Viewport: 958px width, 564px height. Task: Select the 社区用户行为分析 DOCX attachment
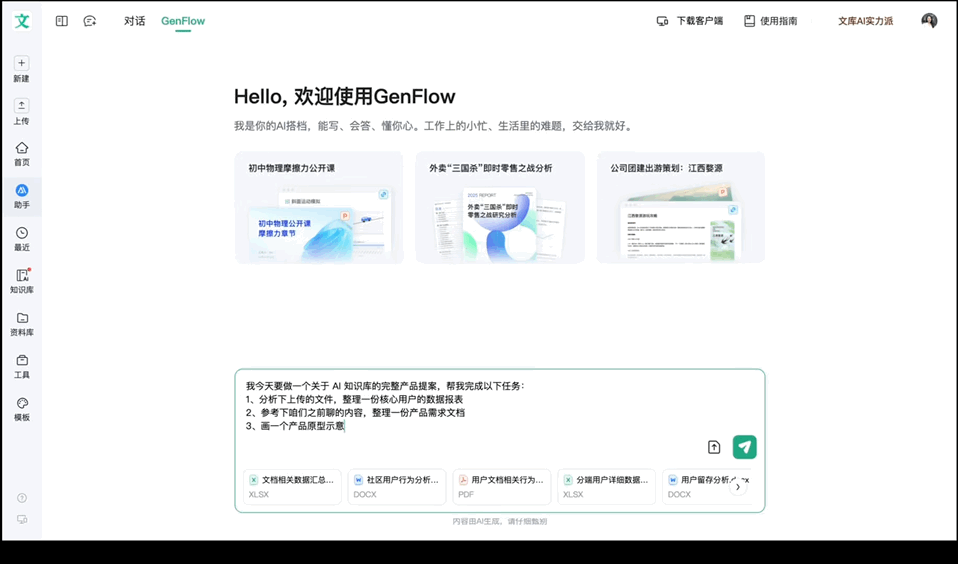point(397,486)
